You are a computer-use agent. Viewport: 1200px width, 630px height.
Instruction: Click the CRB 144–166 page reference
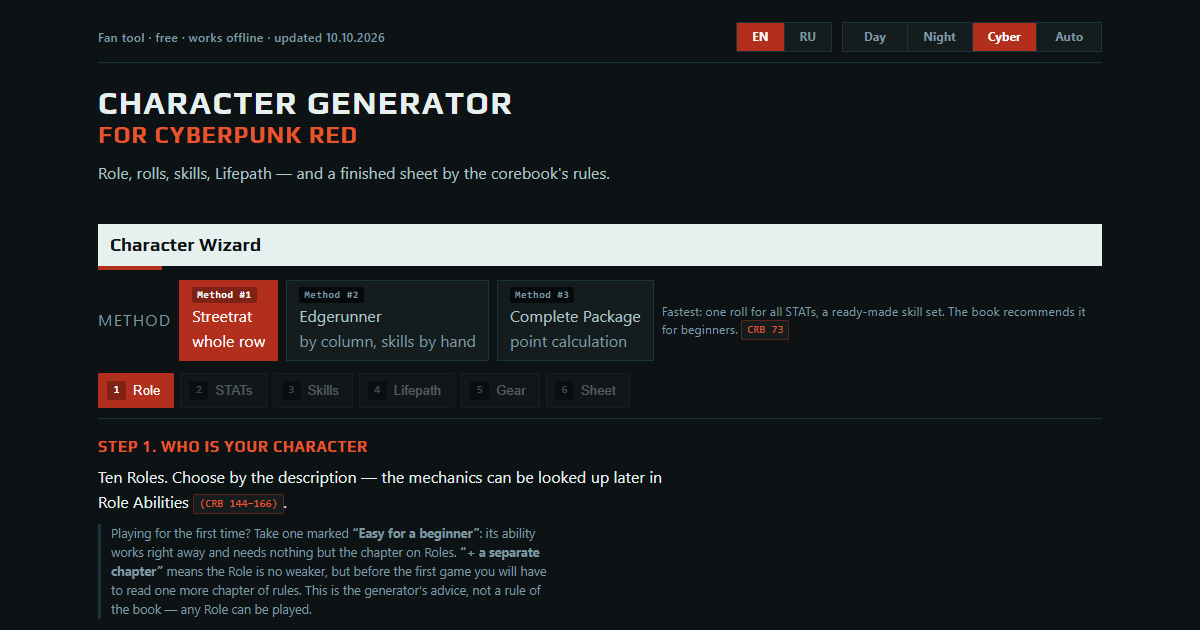point(238,503)
